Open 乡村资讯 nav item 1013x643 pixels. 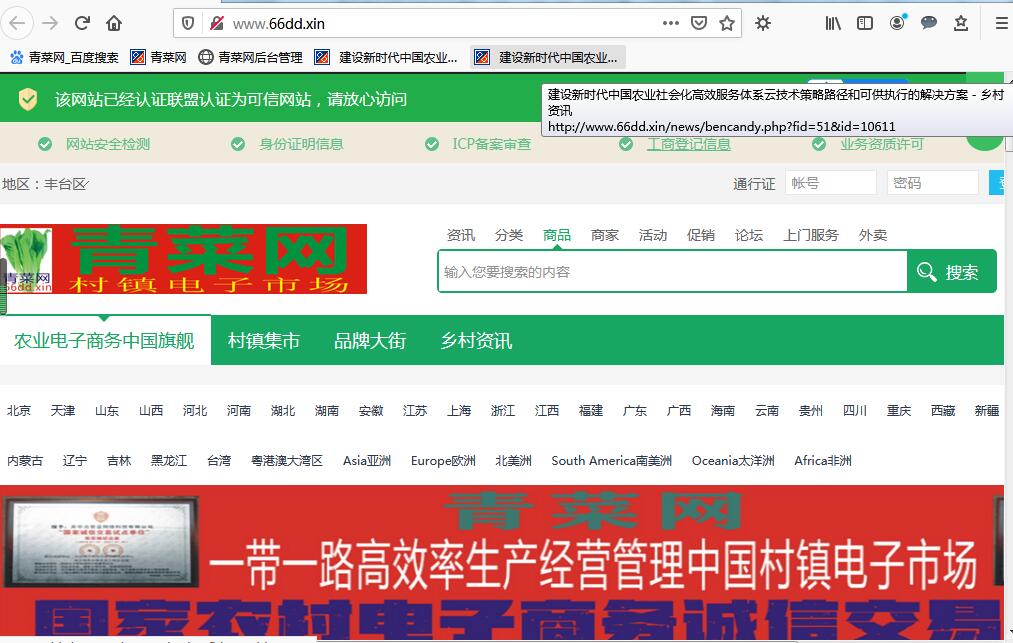tap(476, 341)
